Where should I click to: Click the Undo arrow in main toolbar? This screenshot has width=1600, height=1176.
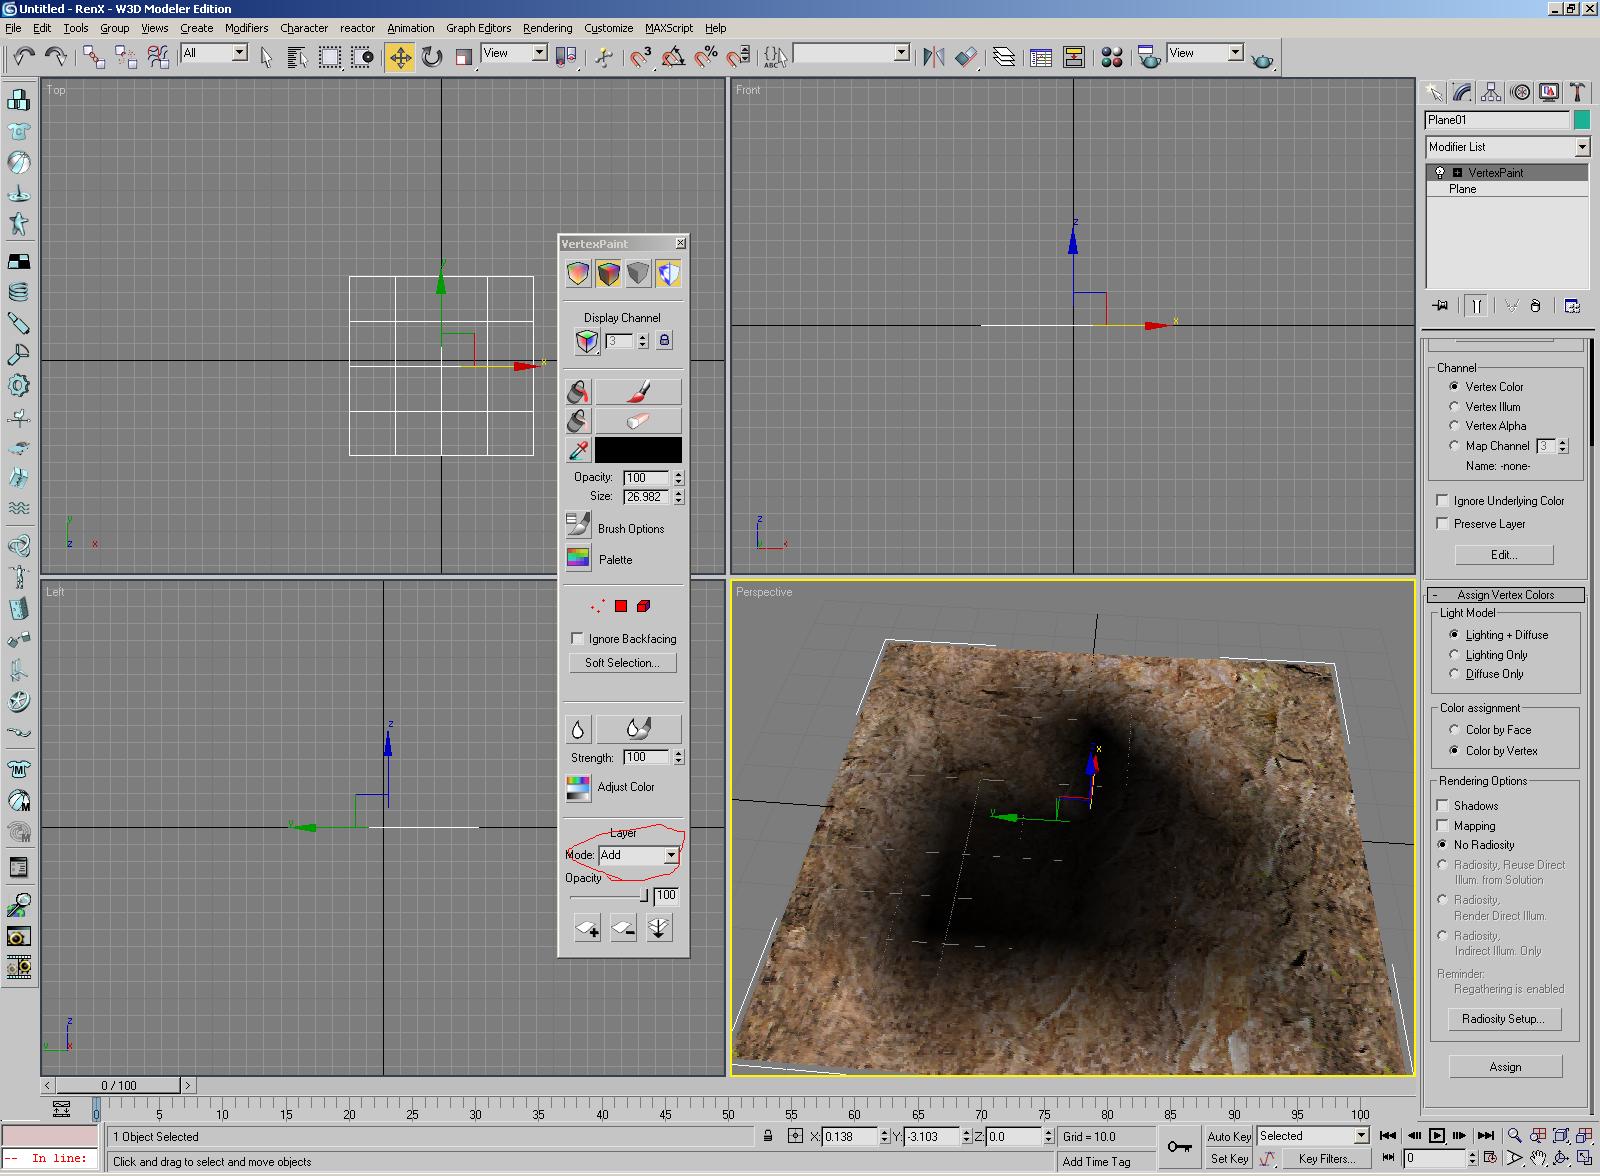(x=24, y=57)
